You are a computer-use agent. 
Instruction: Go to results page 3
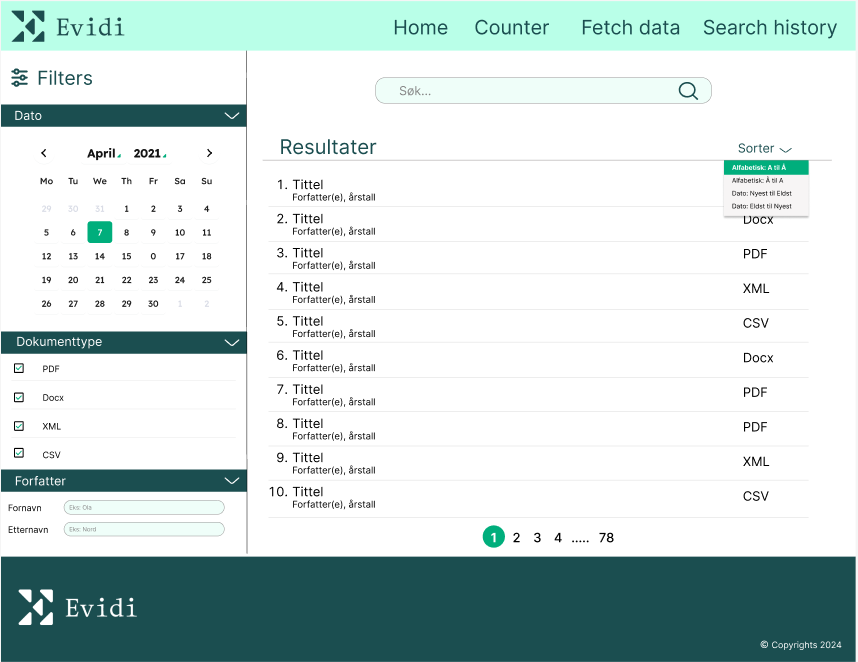coord(537,538)
